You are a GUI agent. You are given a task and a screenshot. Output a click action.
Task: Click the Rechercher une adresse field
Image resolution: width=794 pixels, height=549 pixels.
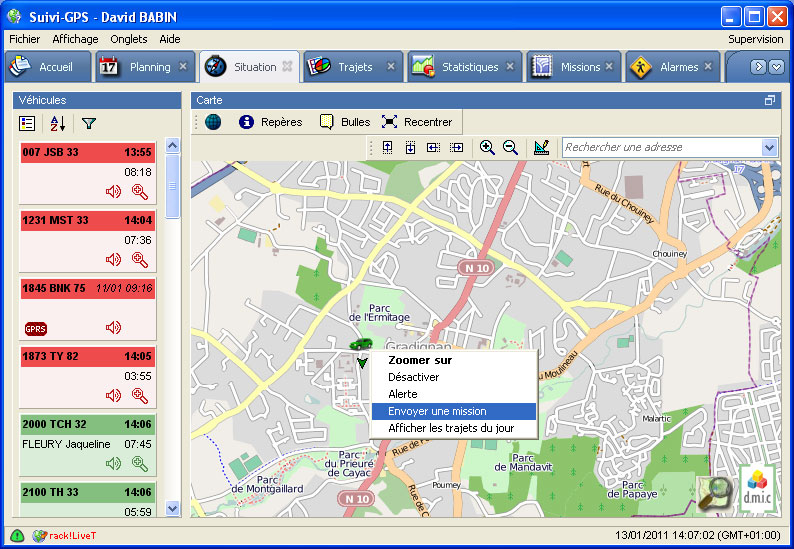tap(662, 147)
